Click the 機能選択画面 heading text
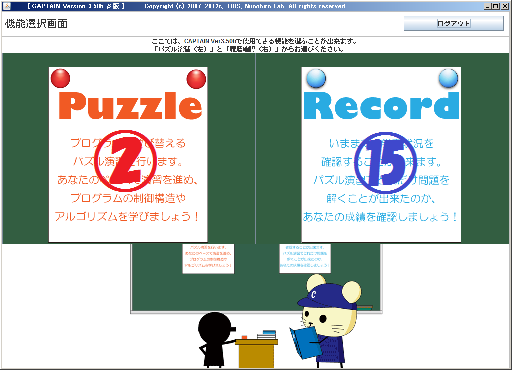The height and width of the screenshot is (370, 512). (x=36, y=23)
